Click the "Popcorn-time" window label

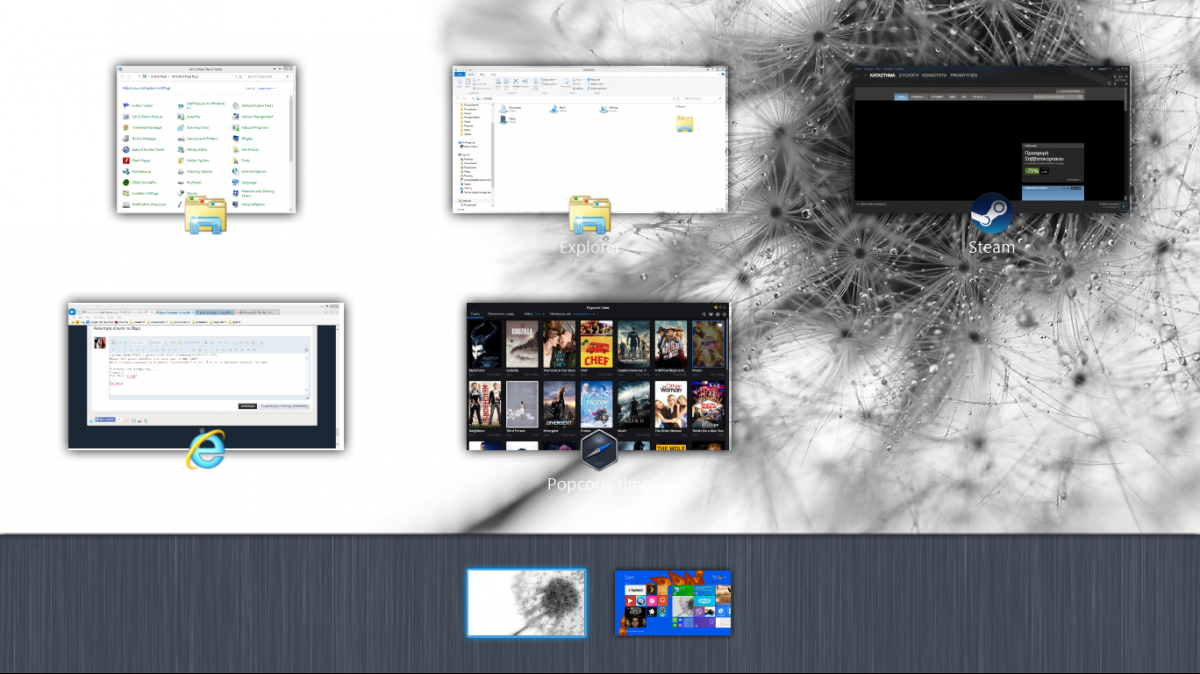[x=599, y=484]
